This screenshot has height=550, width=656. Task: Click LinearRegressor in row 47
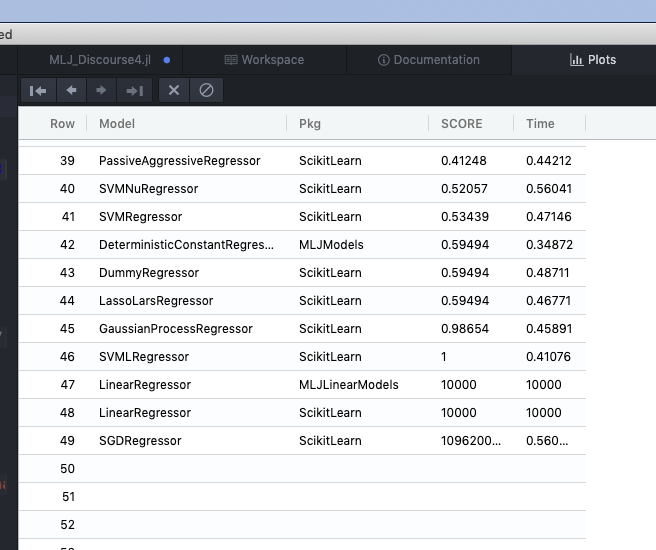(145, 385)
